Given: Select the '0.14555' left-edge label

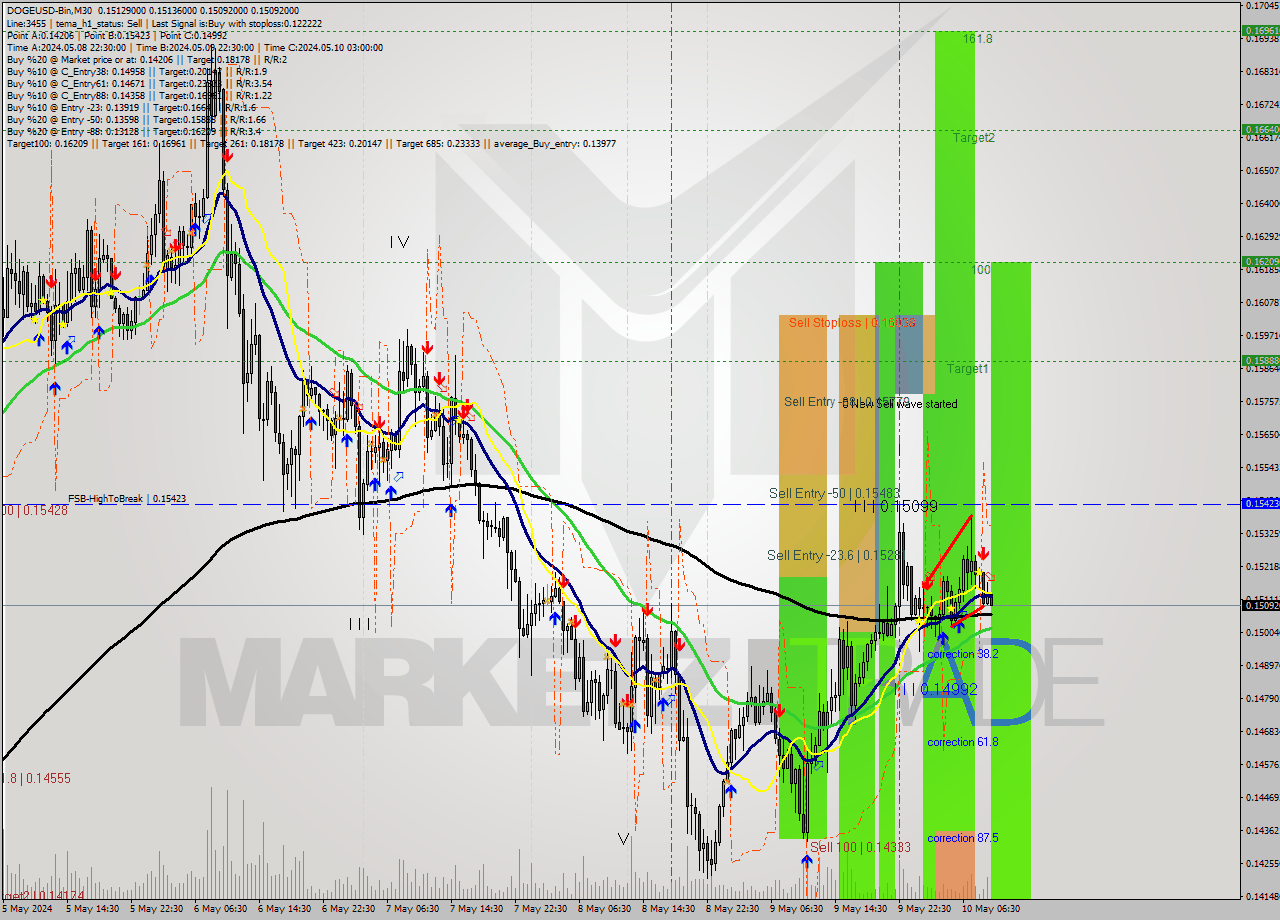Looking at the screenshot, I should [x=35, y=778].
